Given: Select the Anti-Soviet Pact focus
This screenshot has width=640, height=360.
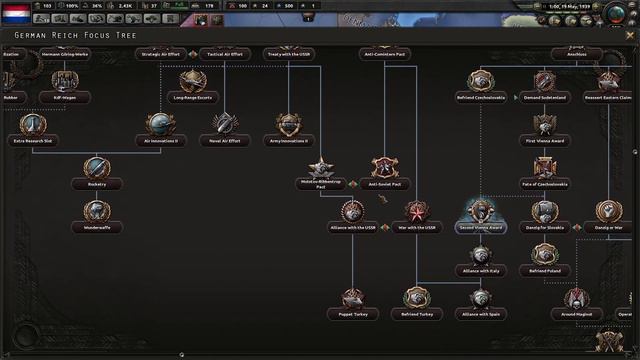Looking at the screenshot, I should click(384, 173).
